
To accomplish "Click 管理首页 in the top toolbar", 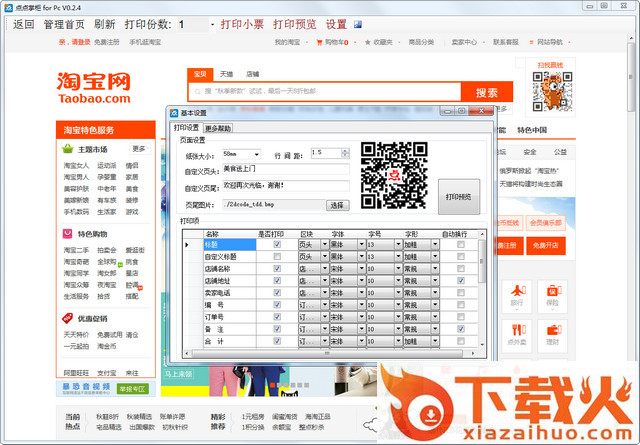I will pos(64,24).
